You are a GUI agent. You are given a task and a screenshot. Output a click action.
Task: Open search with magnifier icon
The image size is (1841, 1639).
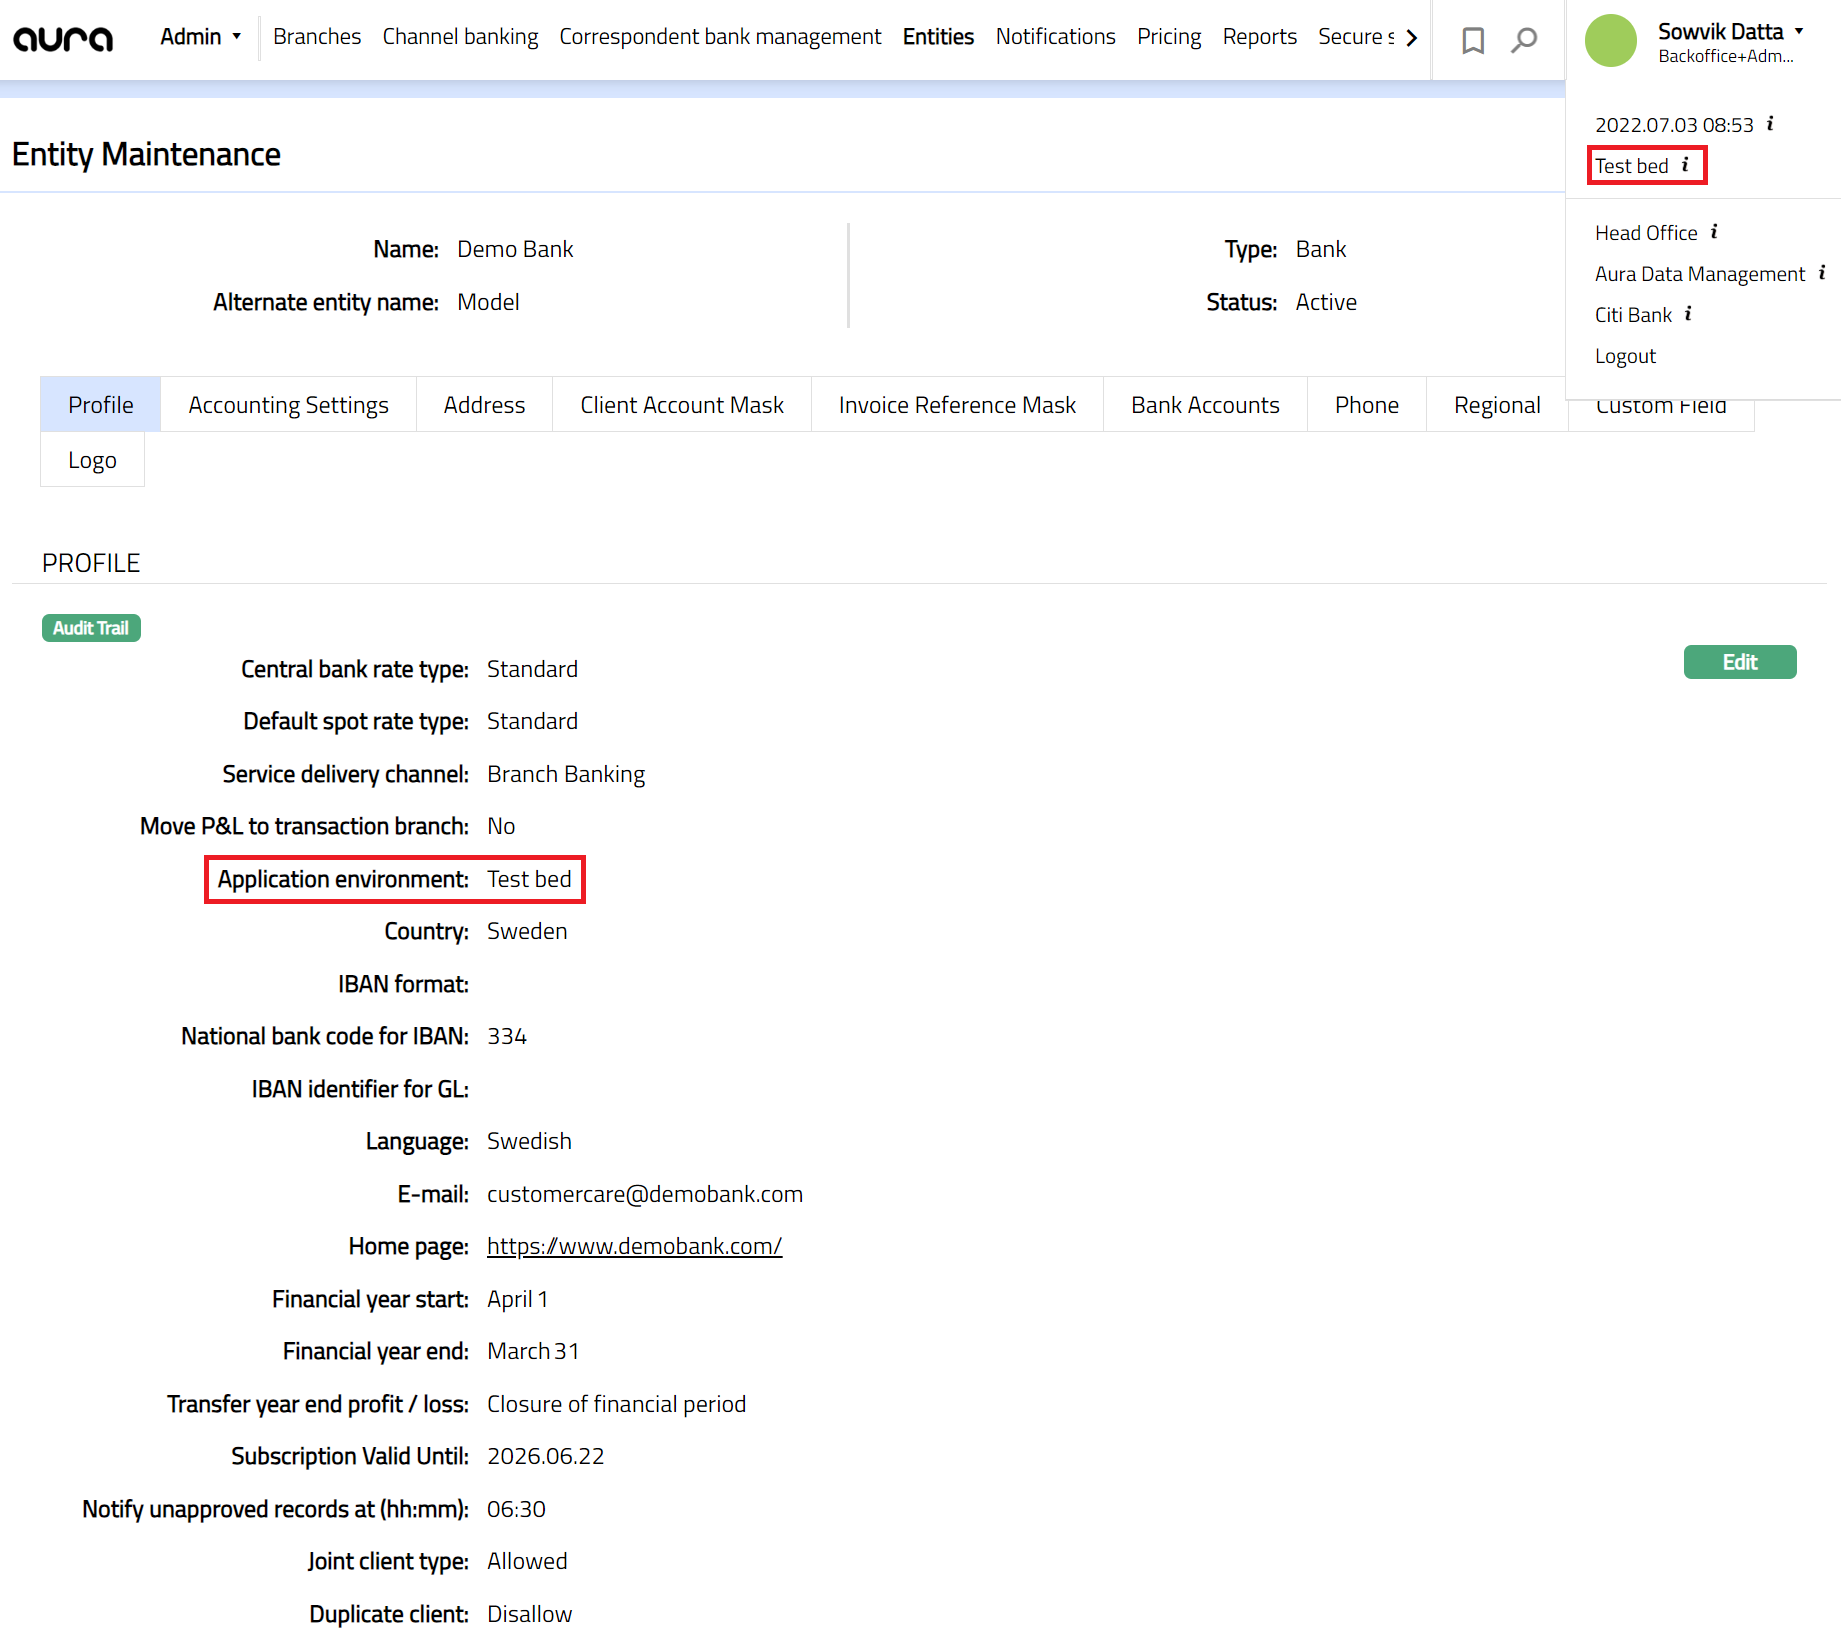1524,40
